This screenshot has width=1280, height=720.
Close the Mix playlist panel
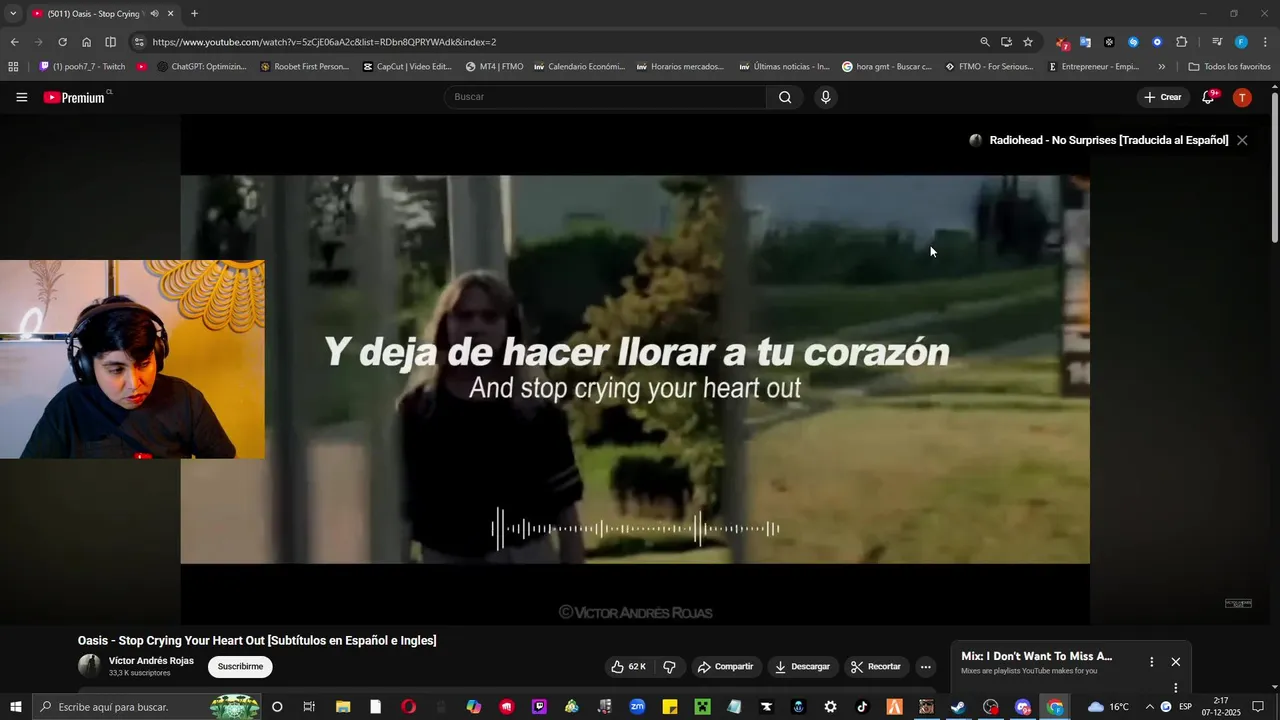(1176, 662)
